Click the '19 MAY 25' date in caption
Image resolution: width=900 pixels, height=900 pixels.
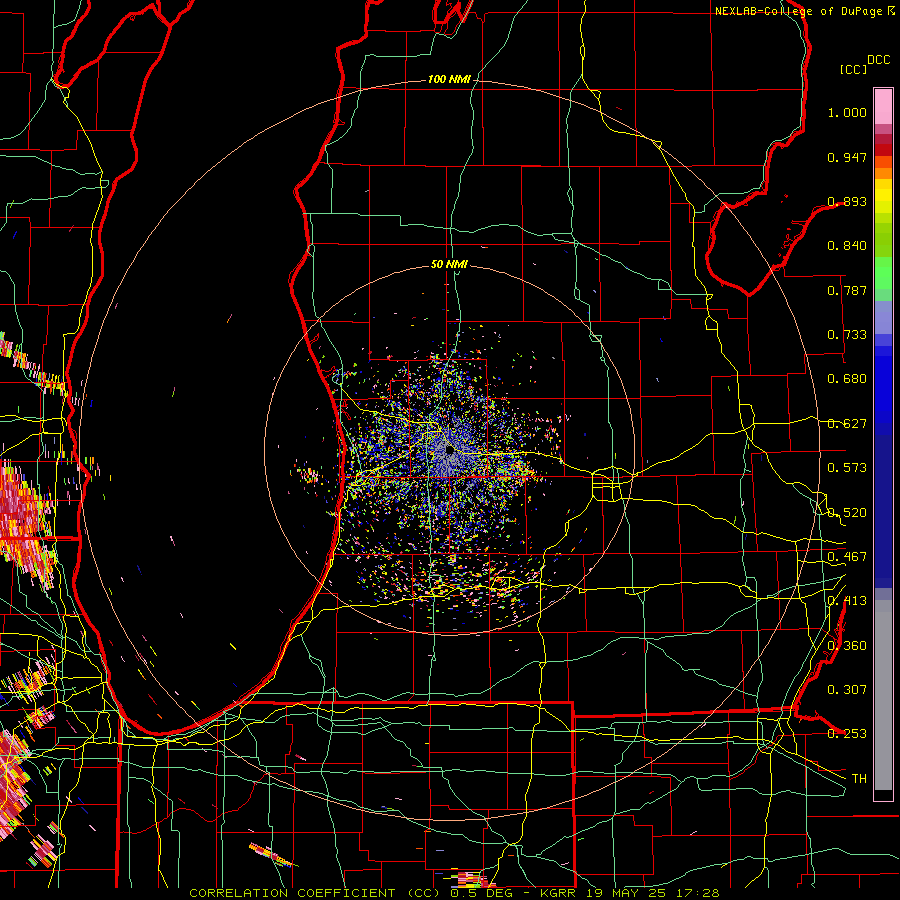pyautogui.click(x=624, y=893)
